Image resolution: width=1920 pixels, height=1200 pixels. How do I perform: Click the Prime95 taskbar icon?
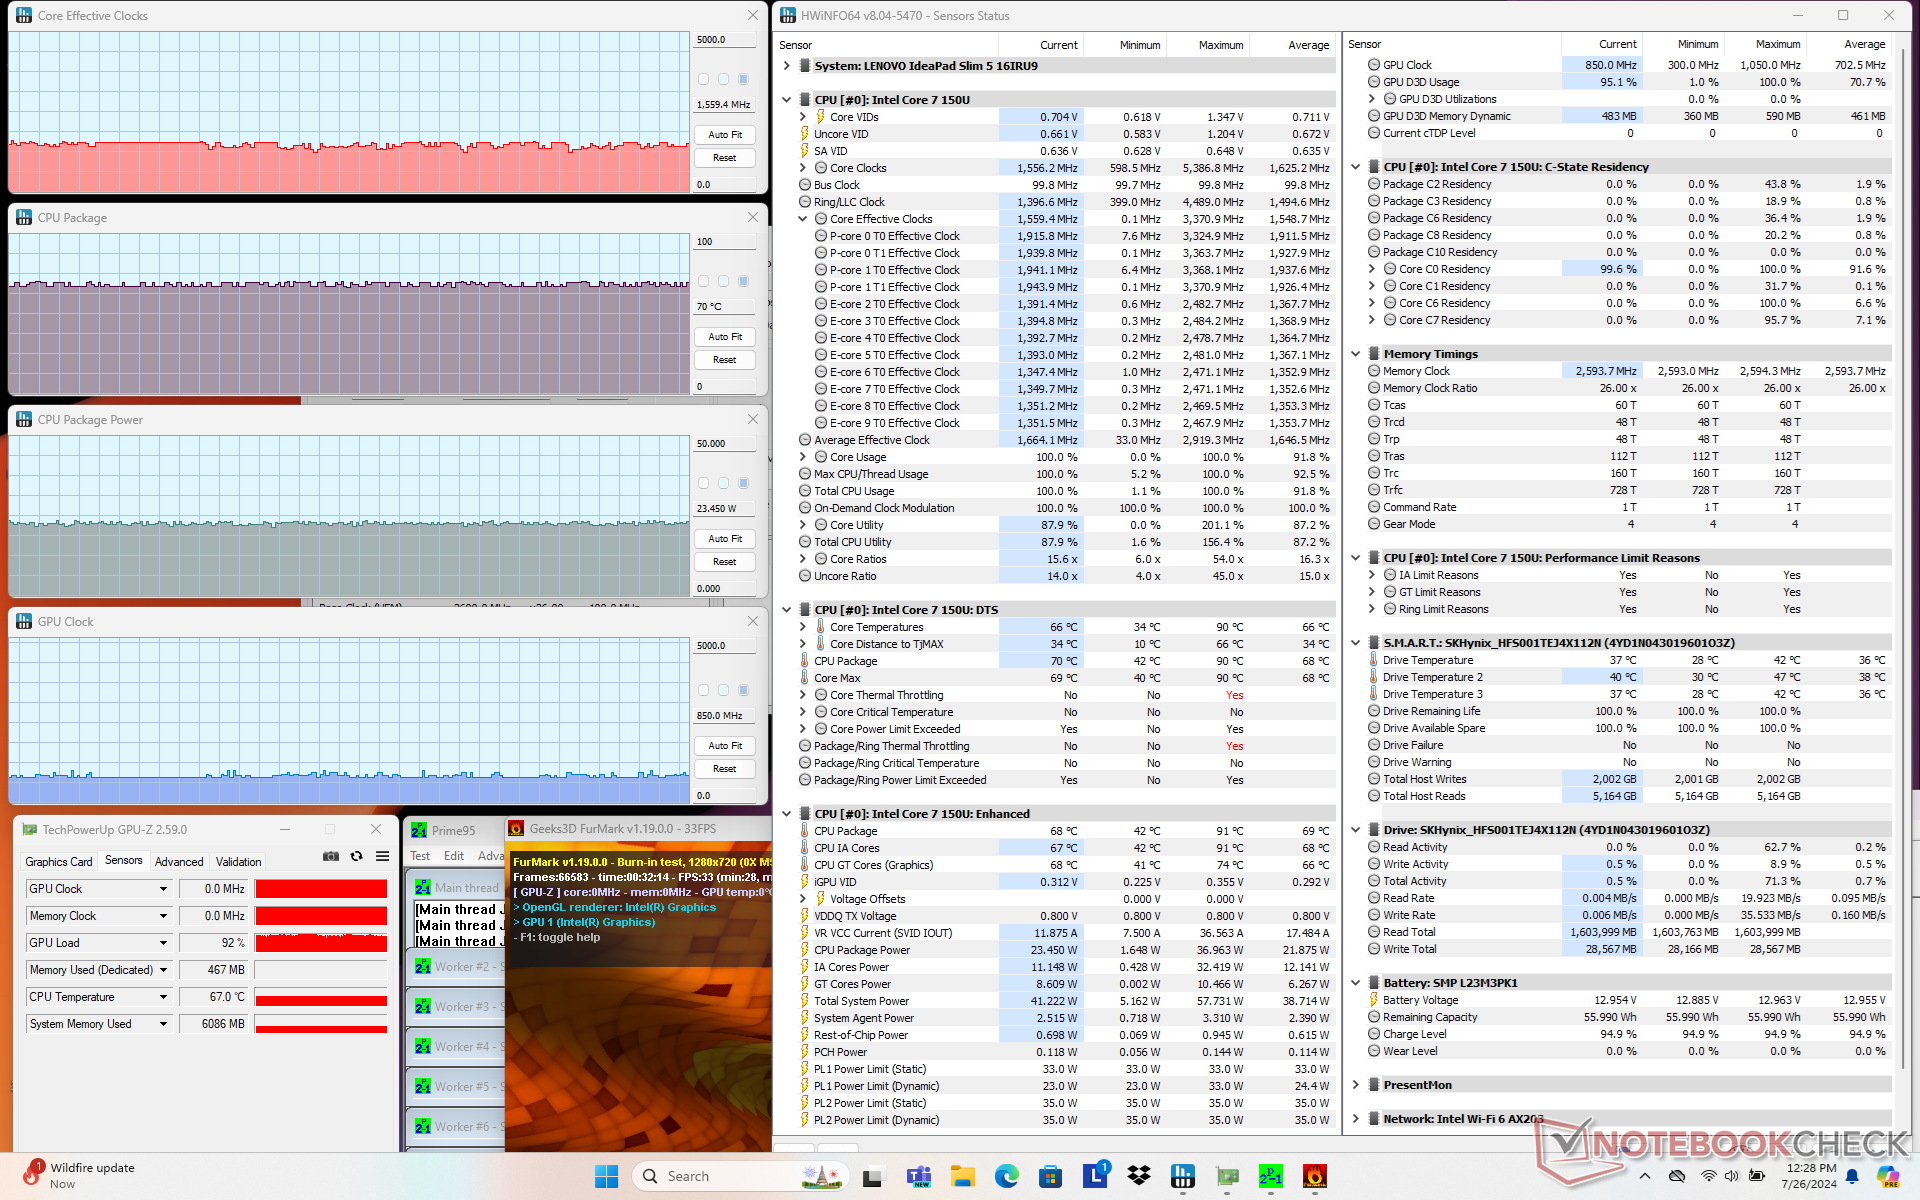click(1271, 1177)
